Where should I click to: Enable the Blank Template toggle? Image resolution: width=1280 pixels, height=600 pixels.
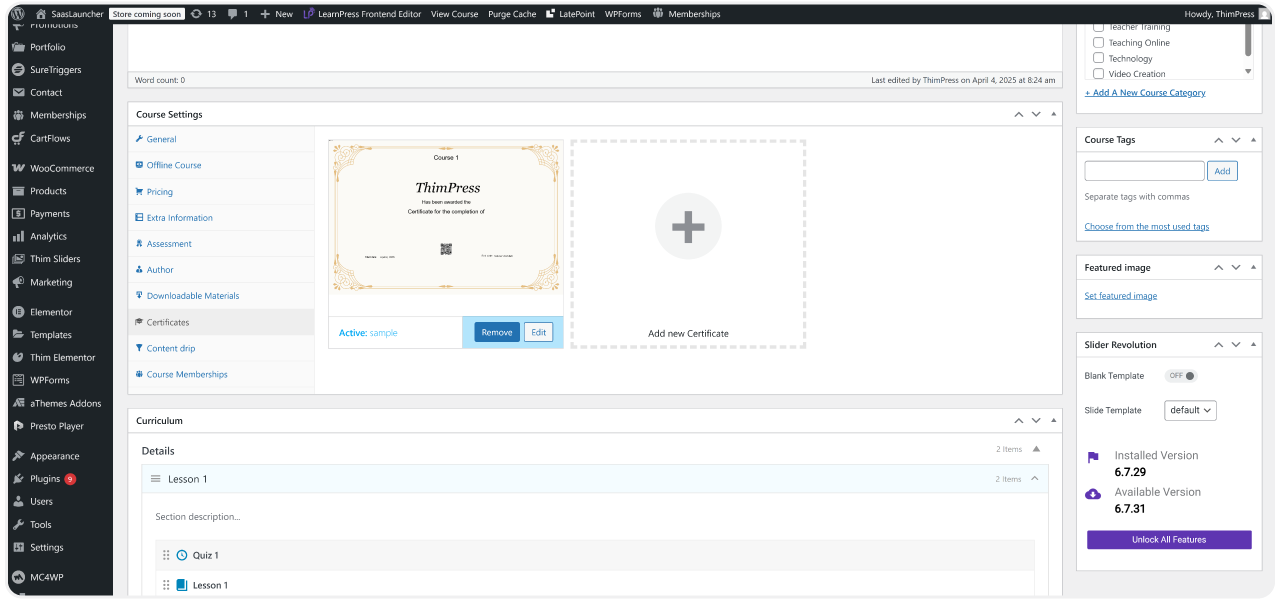(1180, 375)
